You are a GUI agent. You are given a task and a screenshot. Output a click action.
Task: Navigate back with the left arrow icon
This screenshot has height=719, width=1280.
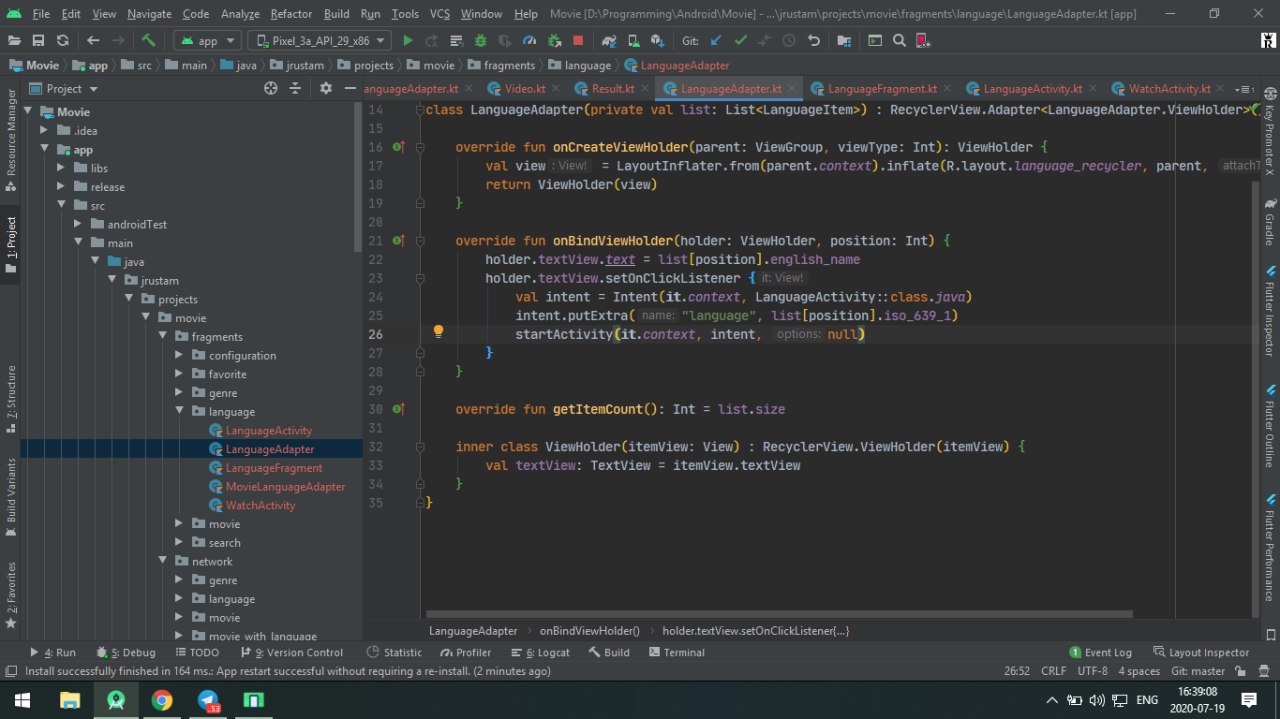(93, 41)
